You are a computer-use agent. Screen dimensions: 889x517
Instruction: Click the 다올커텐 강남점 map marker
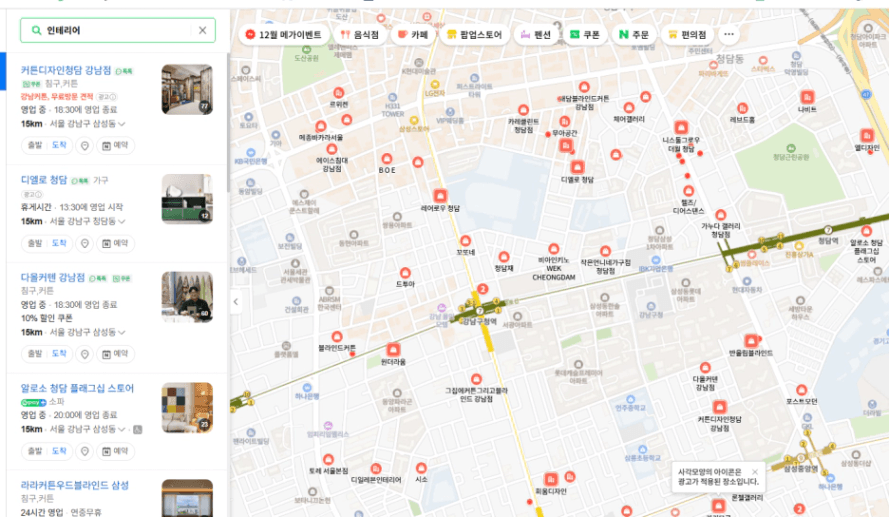pyautogui.click(x=705, y=367)
